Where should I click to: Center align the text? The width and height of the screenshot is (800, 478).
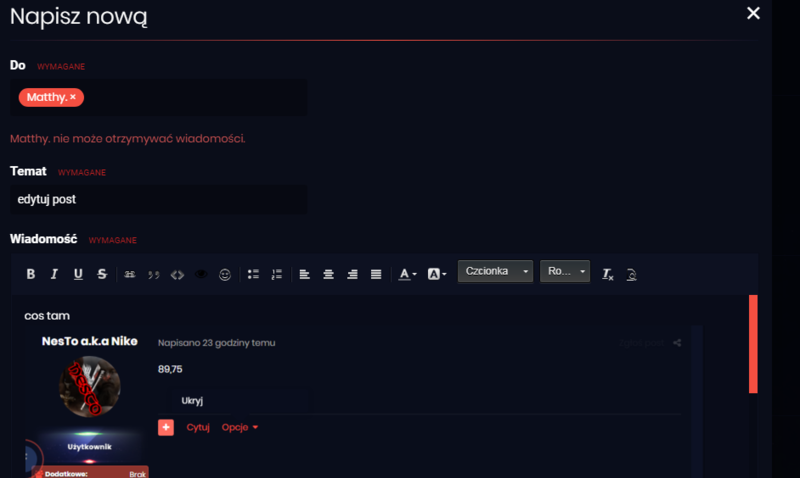(x=329, y=274)
